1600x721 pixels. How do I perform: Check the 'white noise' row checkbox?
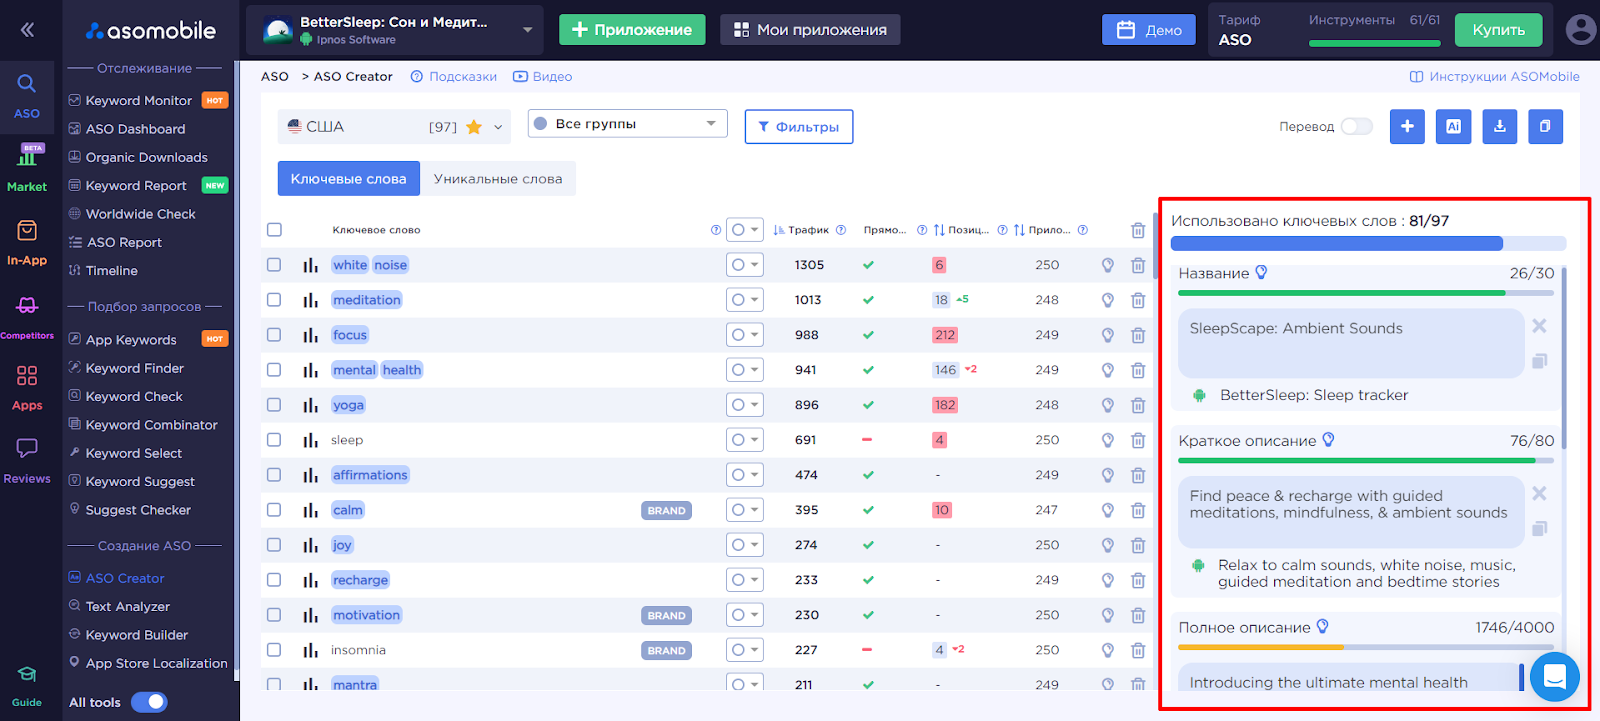coord(274,265)
